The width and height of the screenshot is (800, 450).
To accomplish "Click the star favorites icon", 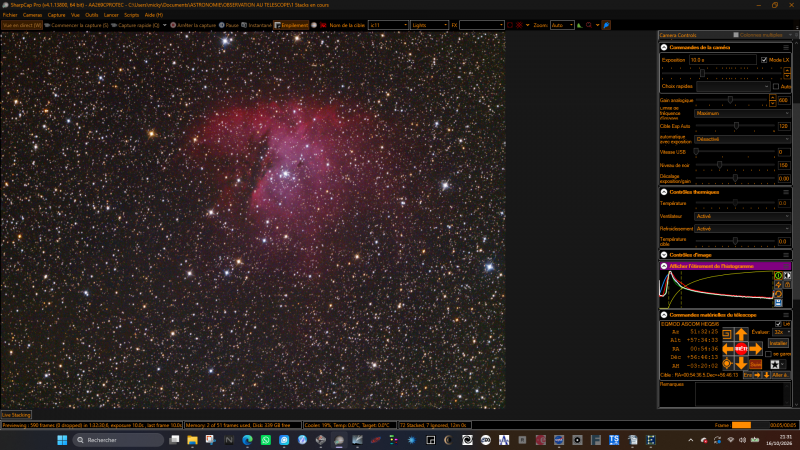I will [x=774, y=364].
